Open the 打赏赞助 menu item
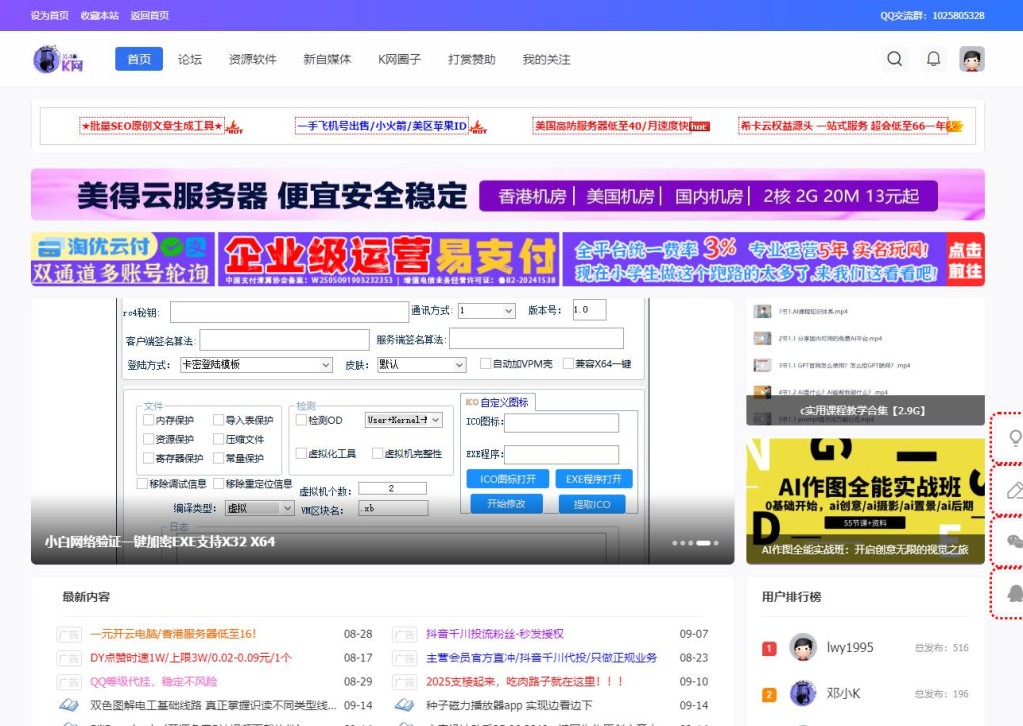The width and height of the screenshot is (1023, 726). pos(472,59)
